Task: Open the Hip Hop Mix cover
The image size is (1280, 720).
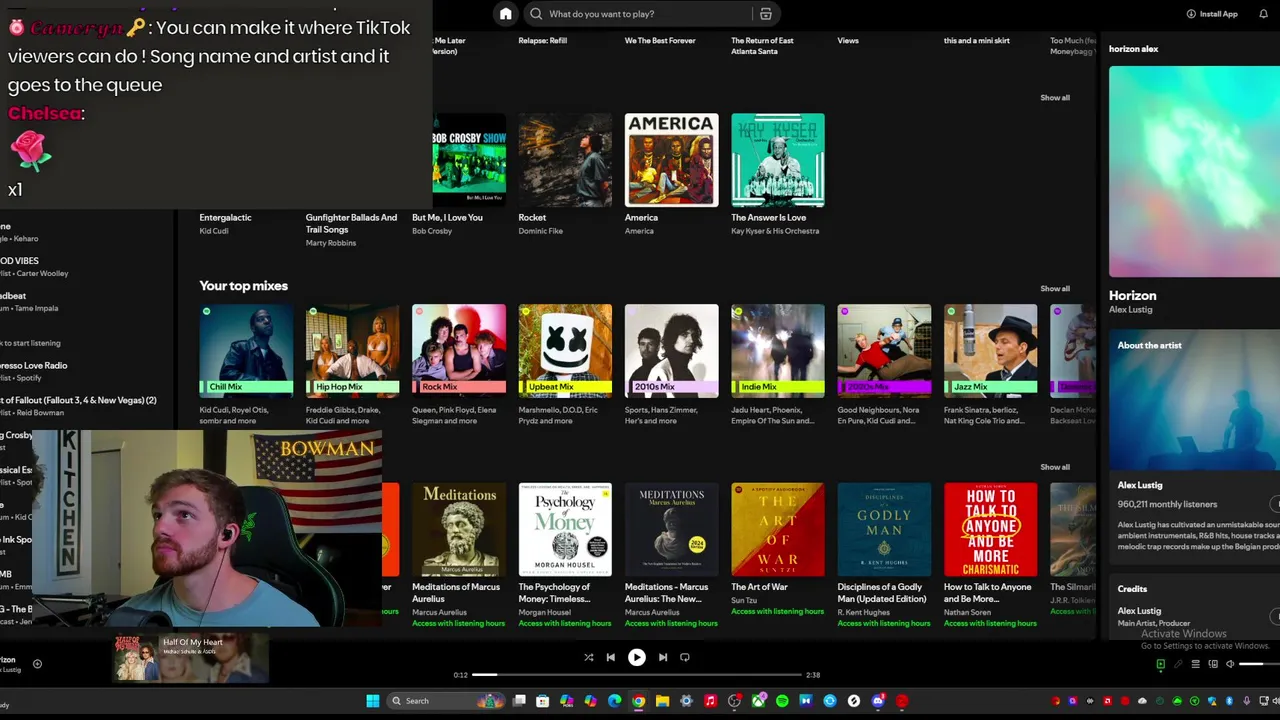Action: tap(352, 351)
